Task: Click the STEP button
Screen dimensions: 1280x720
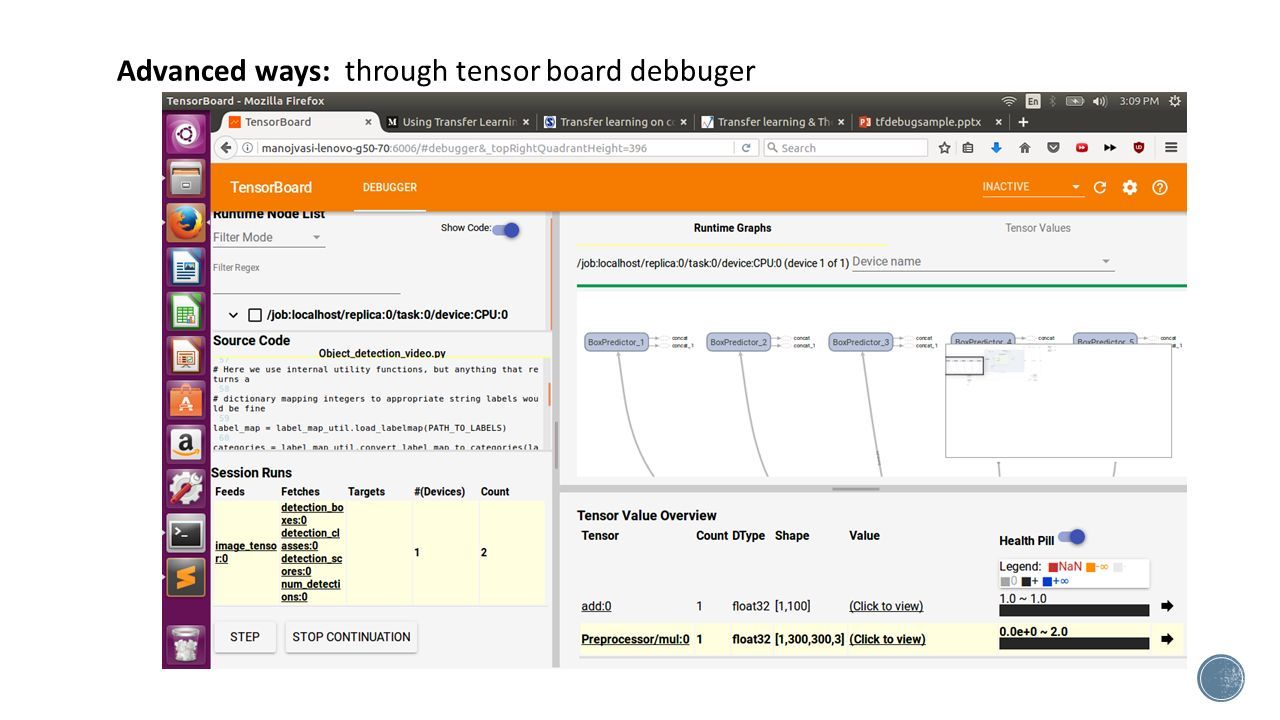Action: tap(245, 637)
